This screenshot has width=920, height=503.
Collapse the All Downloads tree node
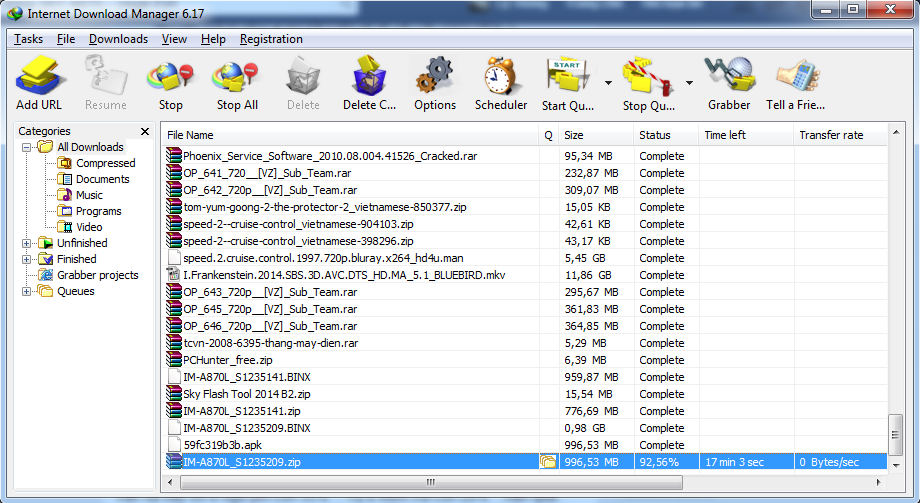click(26, 147)
